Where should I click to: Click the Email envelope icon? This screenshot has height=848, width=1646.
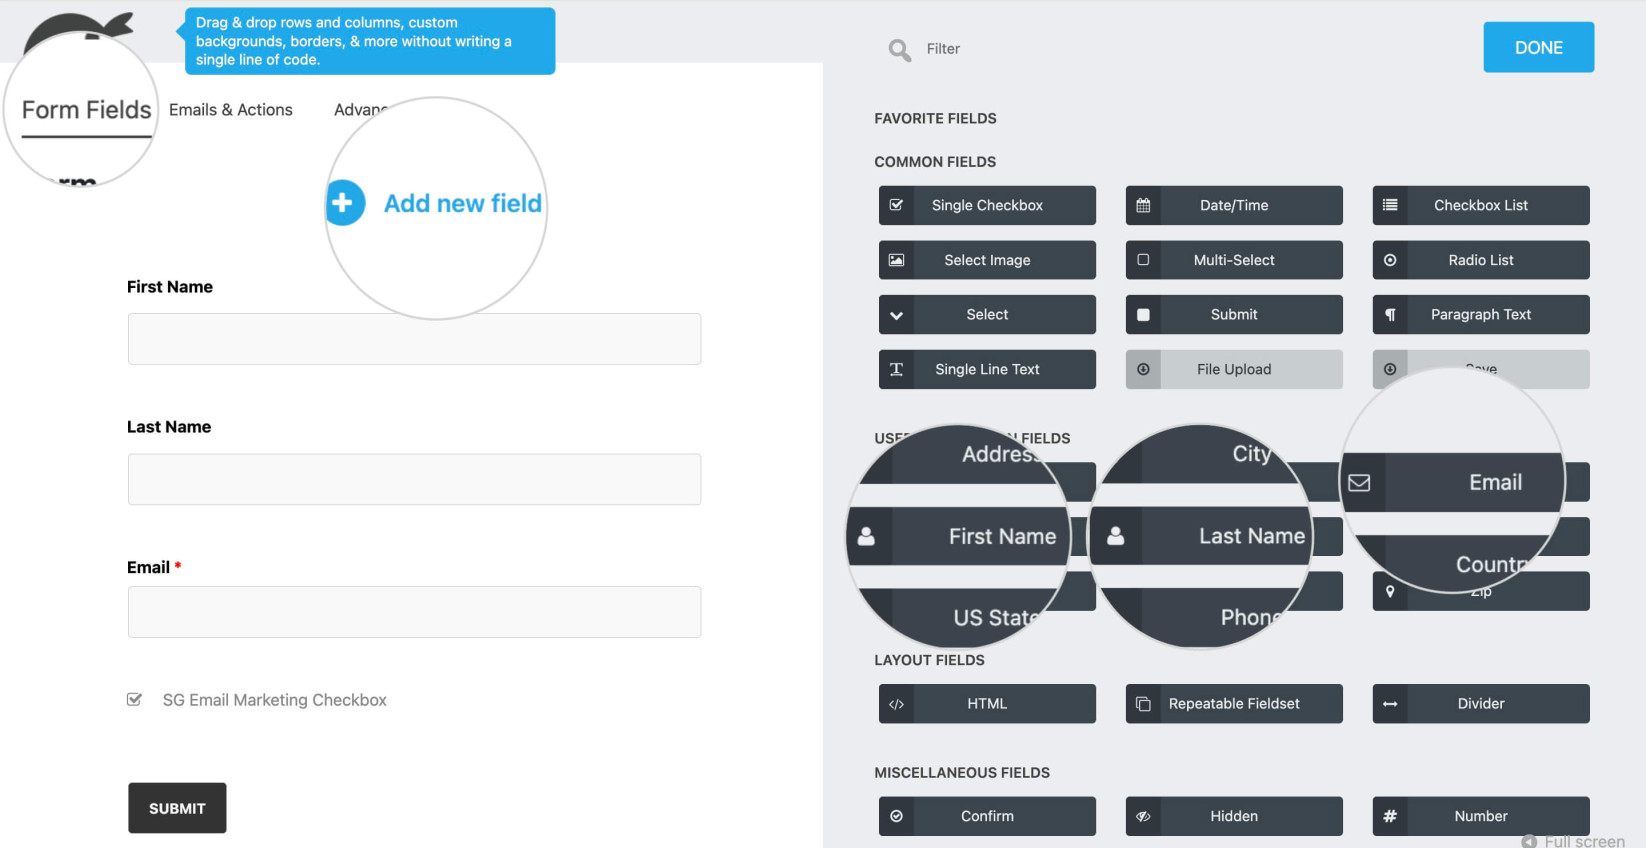coord(1359,483)
